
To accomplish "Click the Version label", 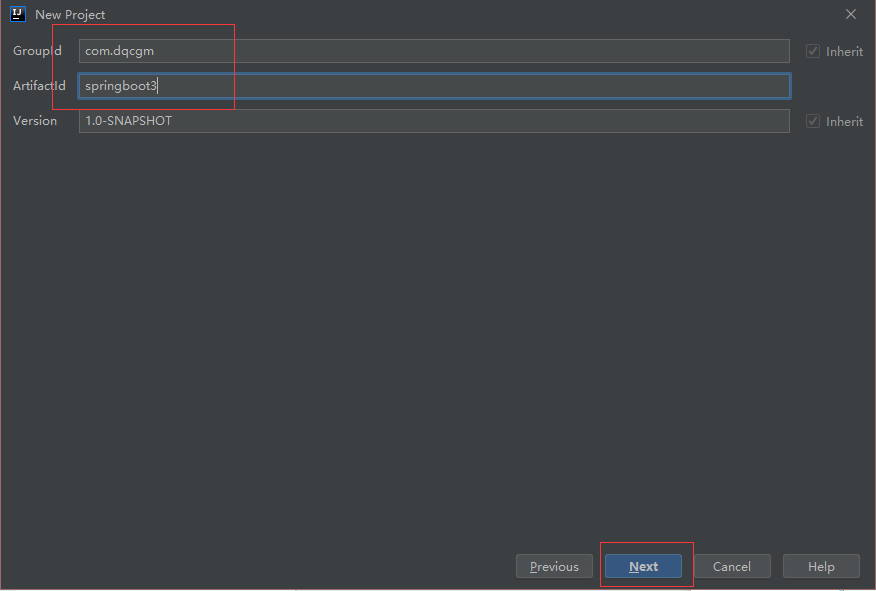I will pyautogui.click(x=35, y=121).
